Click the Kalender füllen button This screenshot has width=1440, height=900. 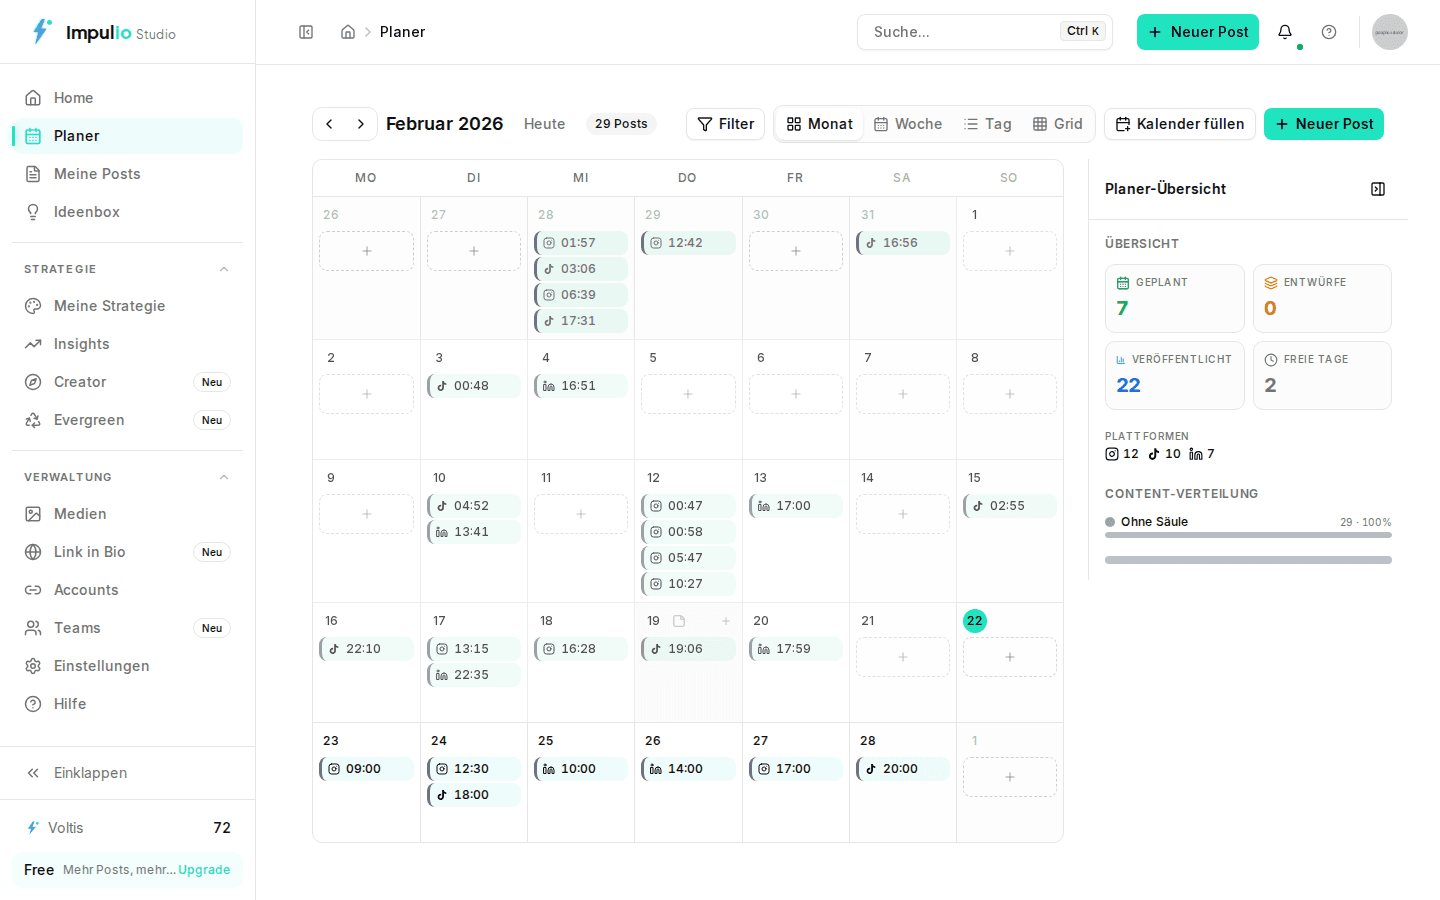point(1179,124)
